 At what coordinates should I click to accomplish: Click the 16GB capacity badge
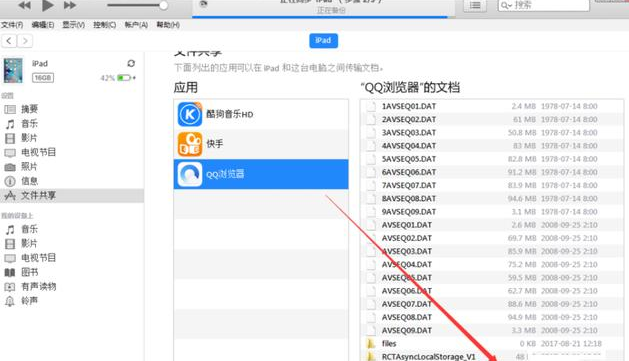click(43, 78)
